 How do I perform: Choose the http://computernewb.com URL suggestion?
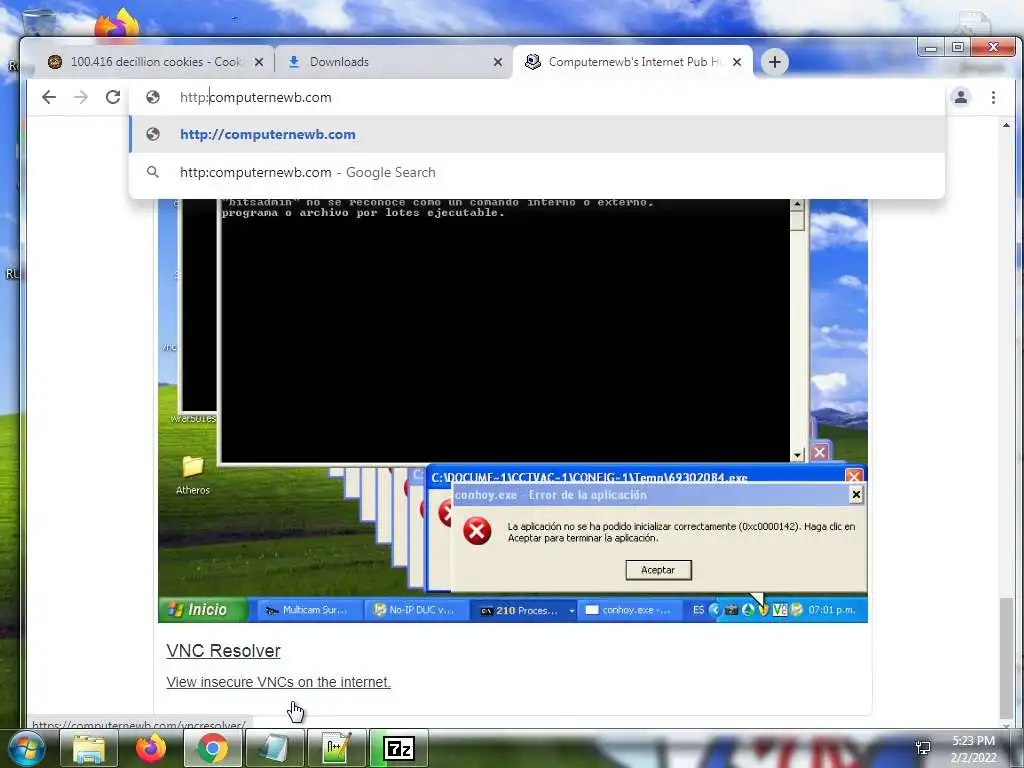537,135
